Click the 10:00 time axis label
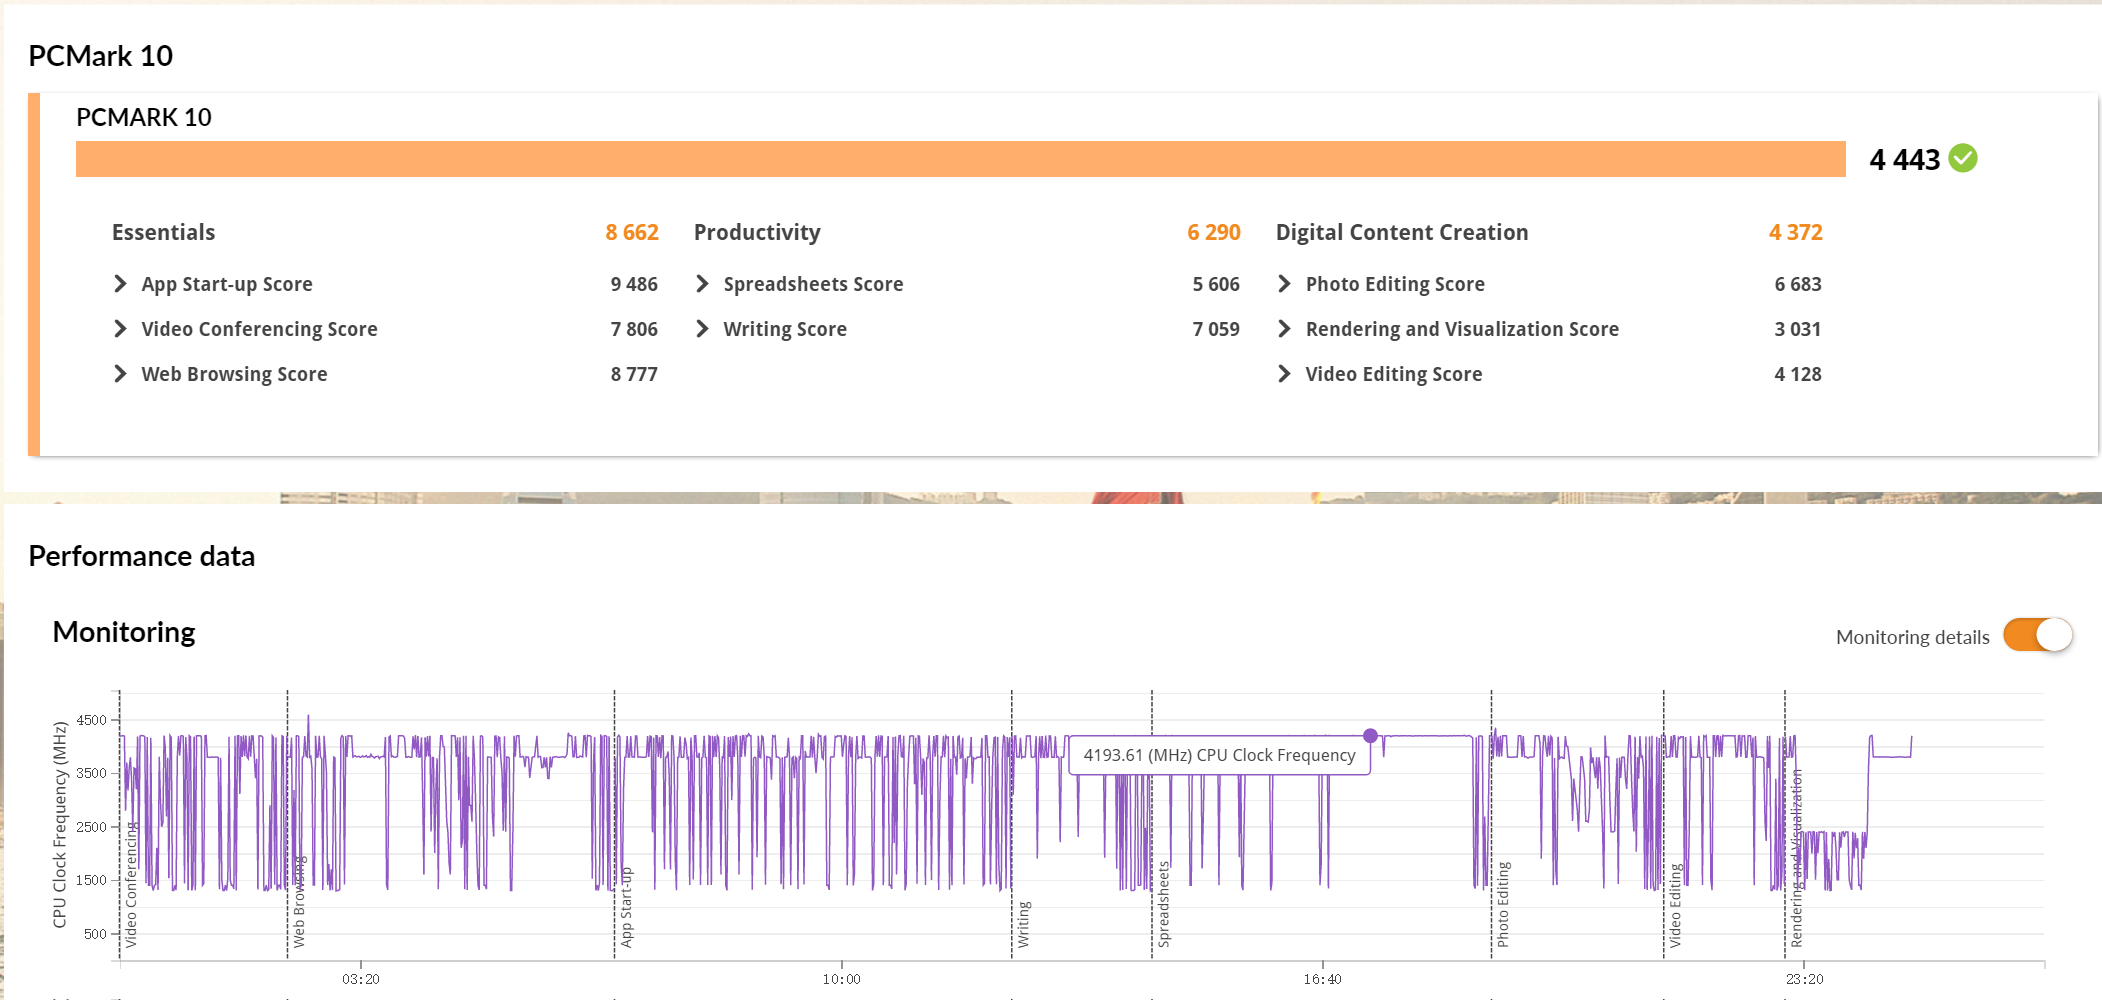This screenshot has height=1000, width=2102. click(841, 979)
